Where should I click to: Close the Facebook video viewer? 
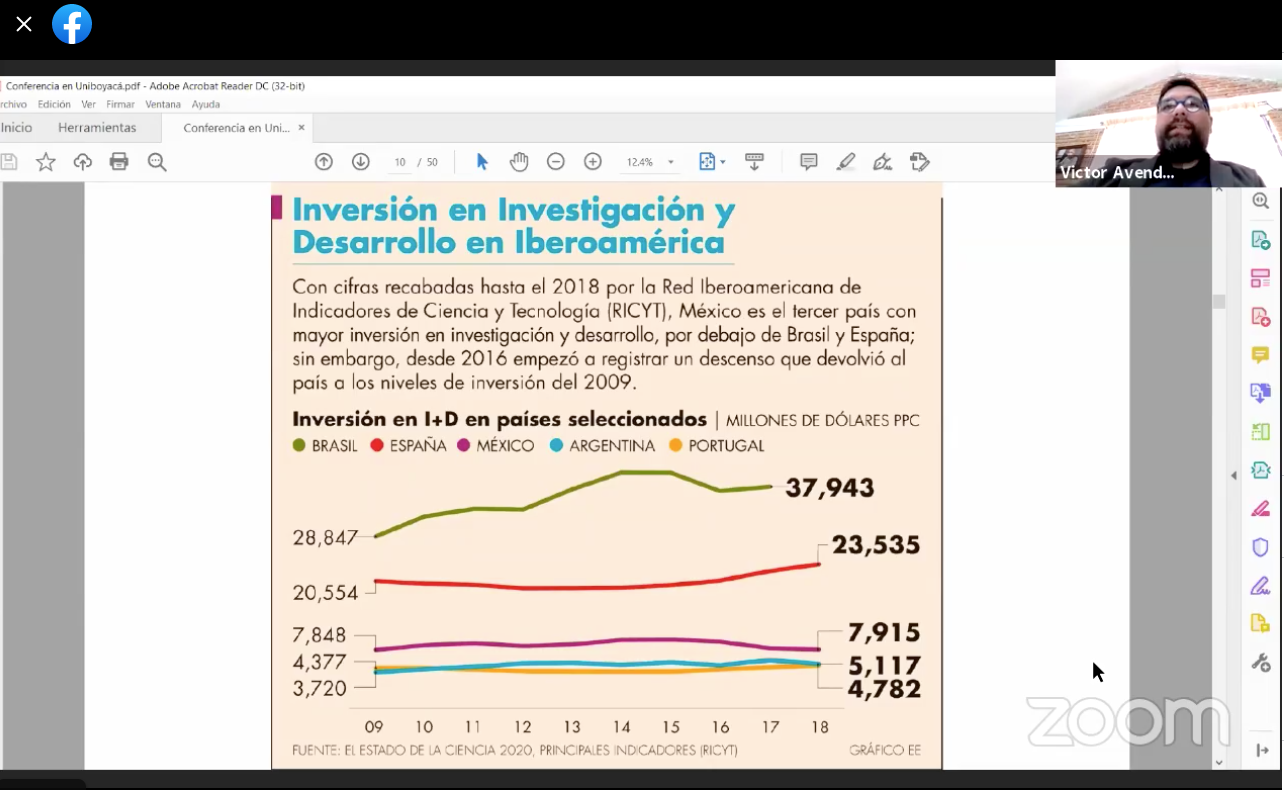pos(24,24)
